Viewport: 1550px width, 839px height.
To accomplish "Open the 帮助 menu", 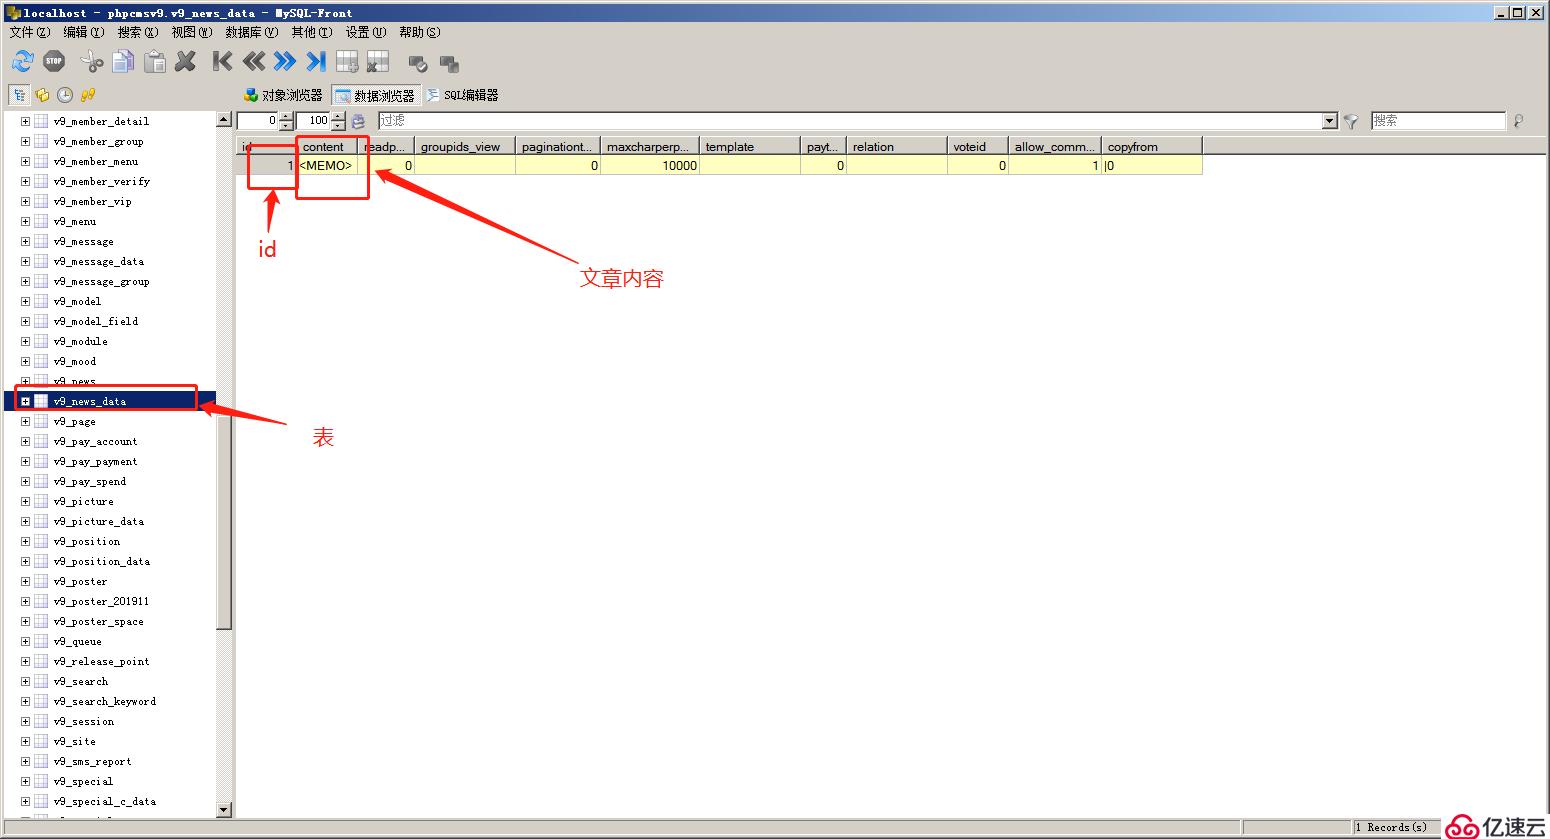I will click(x=419, y=32).
